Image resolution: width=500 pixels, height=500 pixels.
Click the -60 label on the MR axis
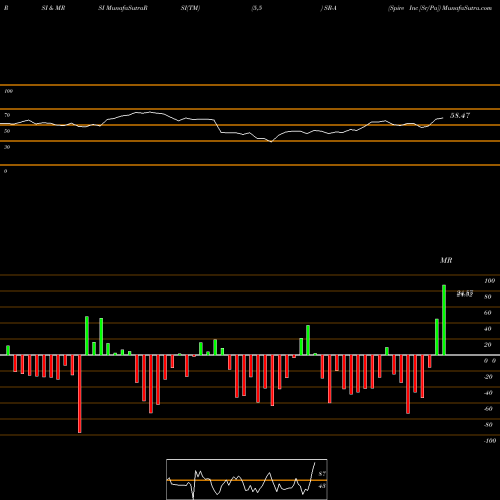point(488,409)
